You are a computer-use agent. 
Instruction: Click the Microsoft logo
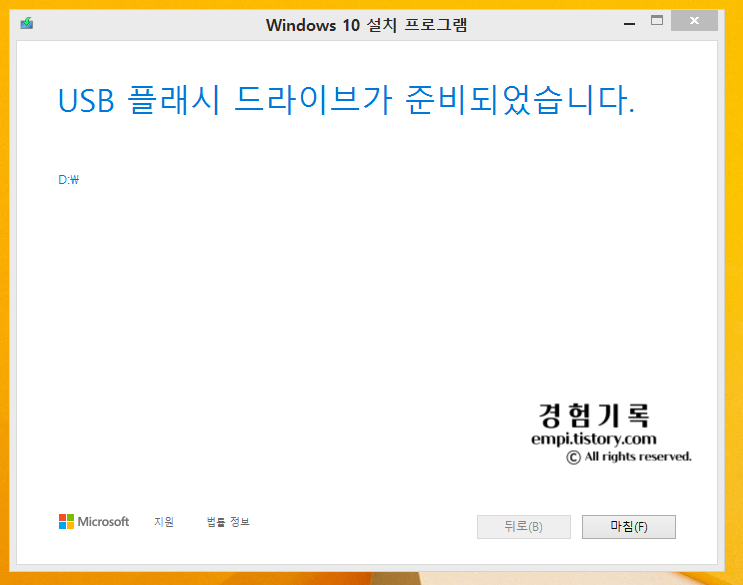pyautogui.click(x=94, y=522)
